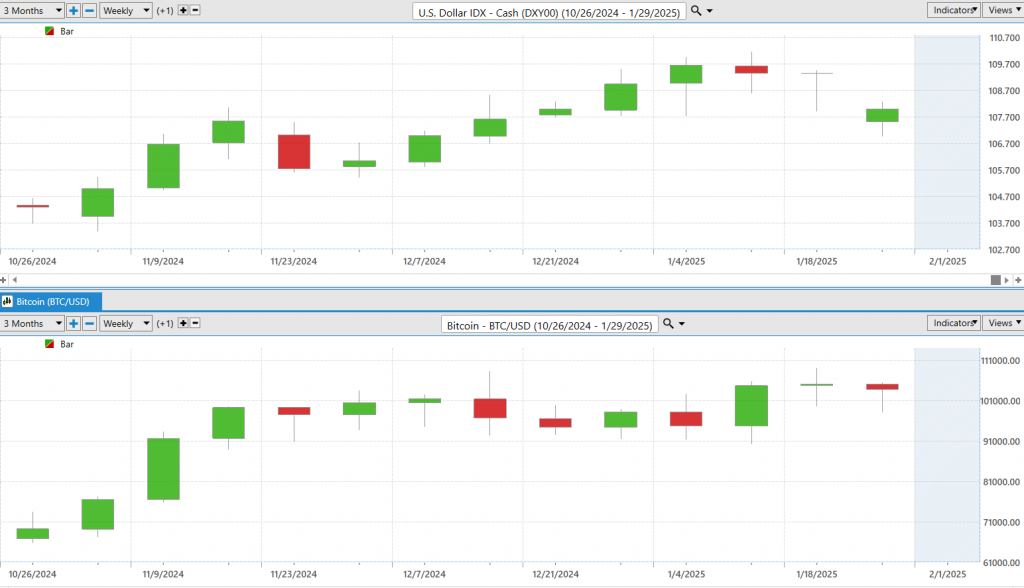Open Indicators in the Dollar Index chart
Screen dimensions: 1024x588
(953, 10)
